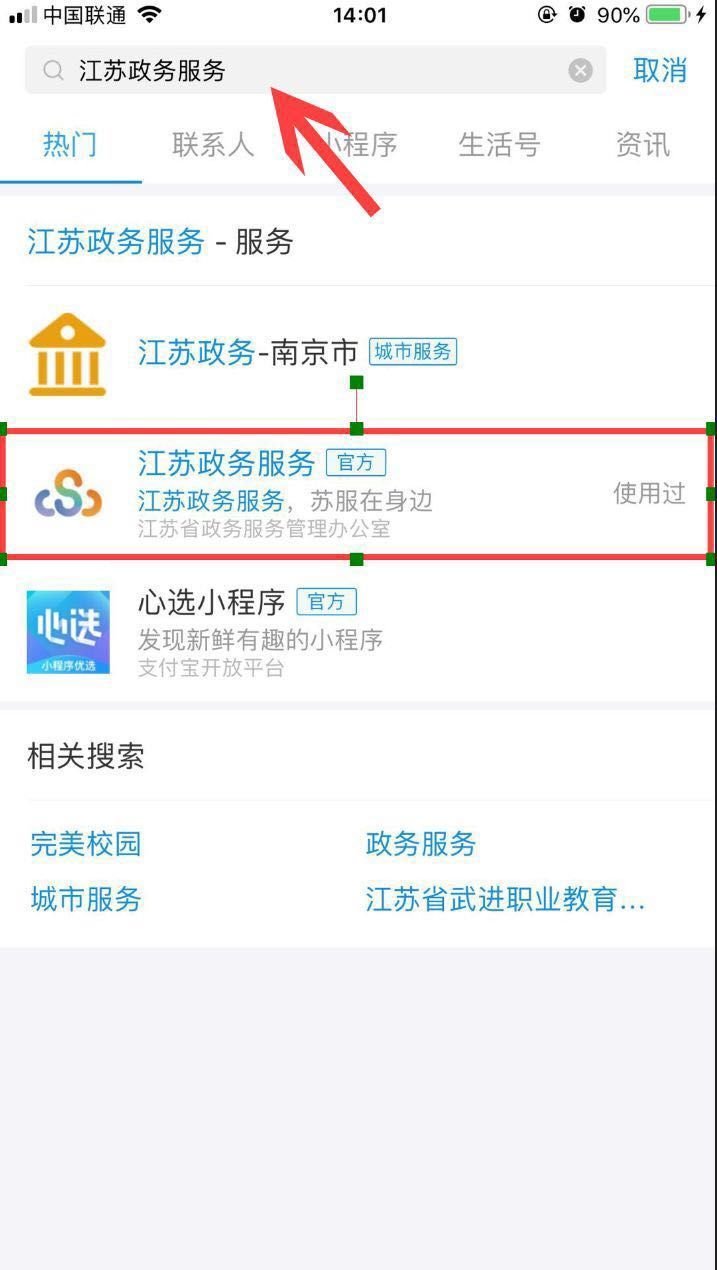Open the 江苏政务 bank building icon
The image size is (717, 1270).
click(x=67, y=353)
